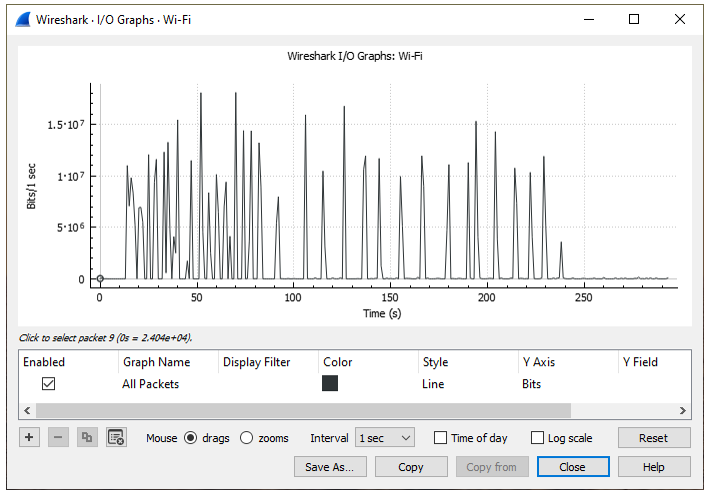Screen dimensions: 708x495
Task: Click the hint text about packet 9
Action: [106, 337]
